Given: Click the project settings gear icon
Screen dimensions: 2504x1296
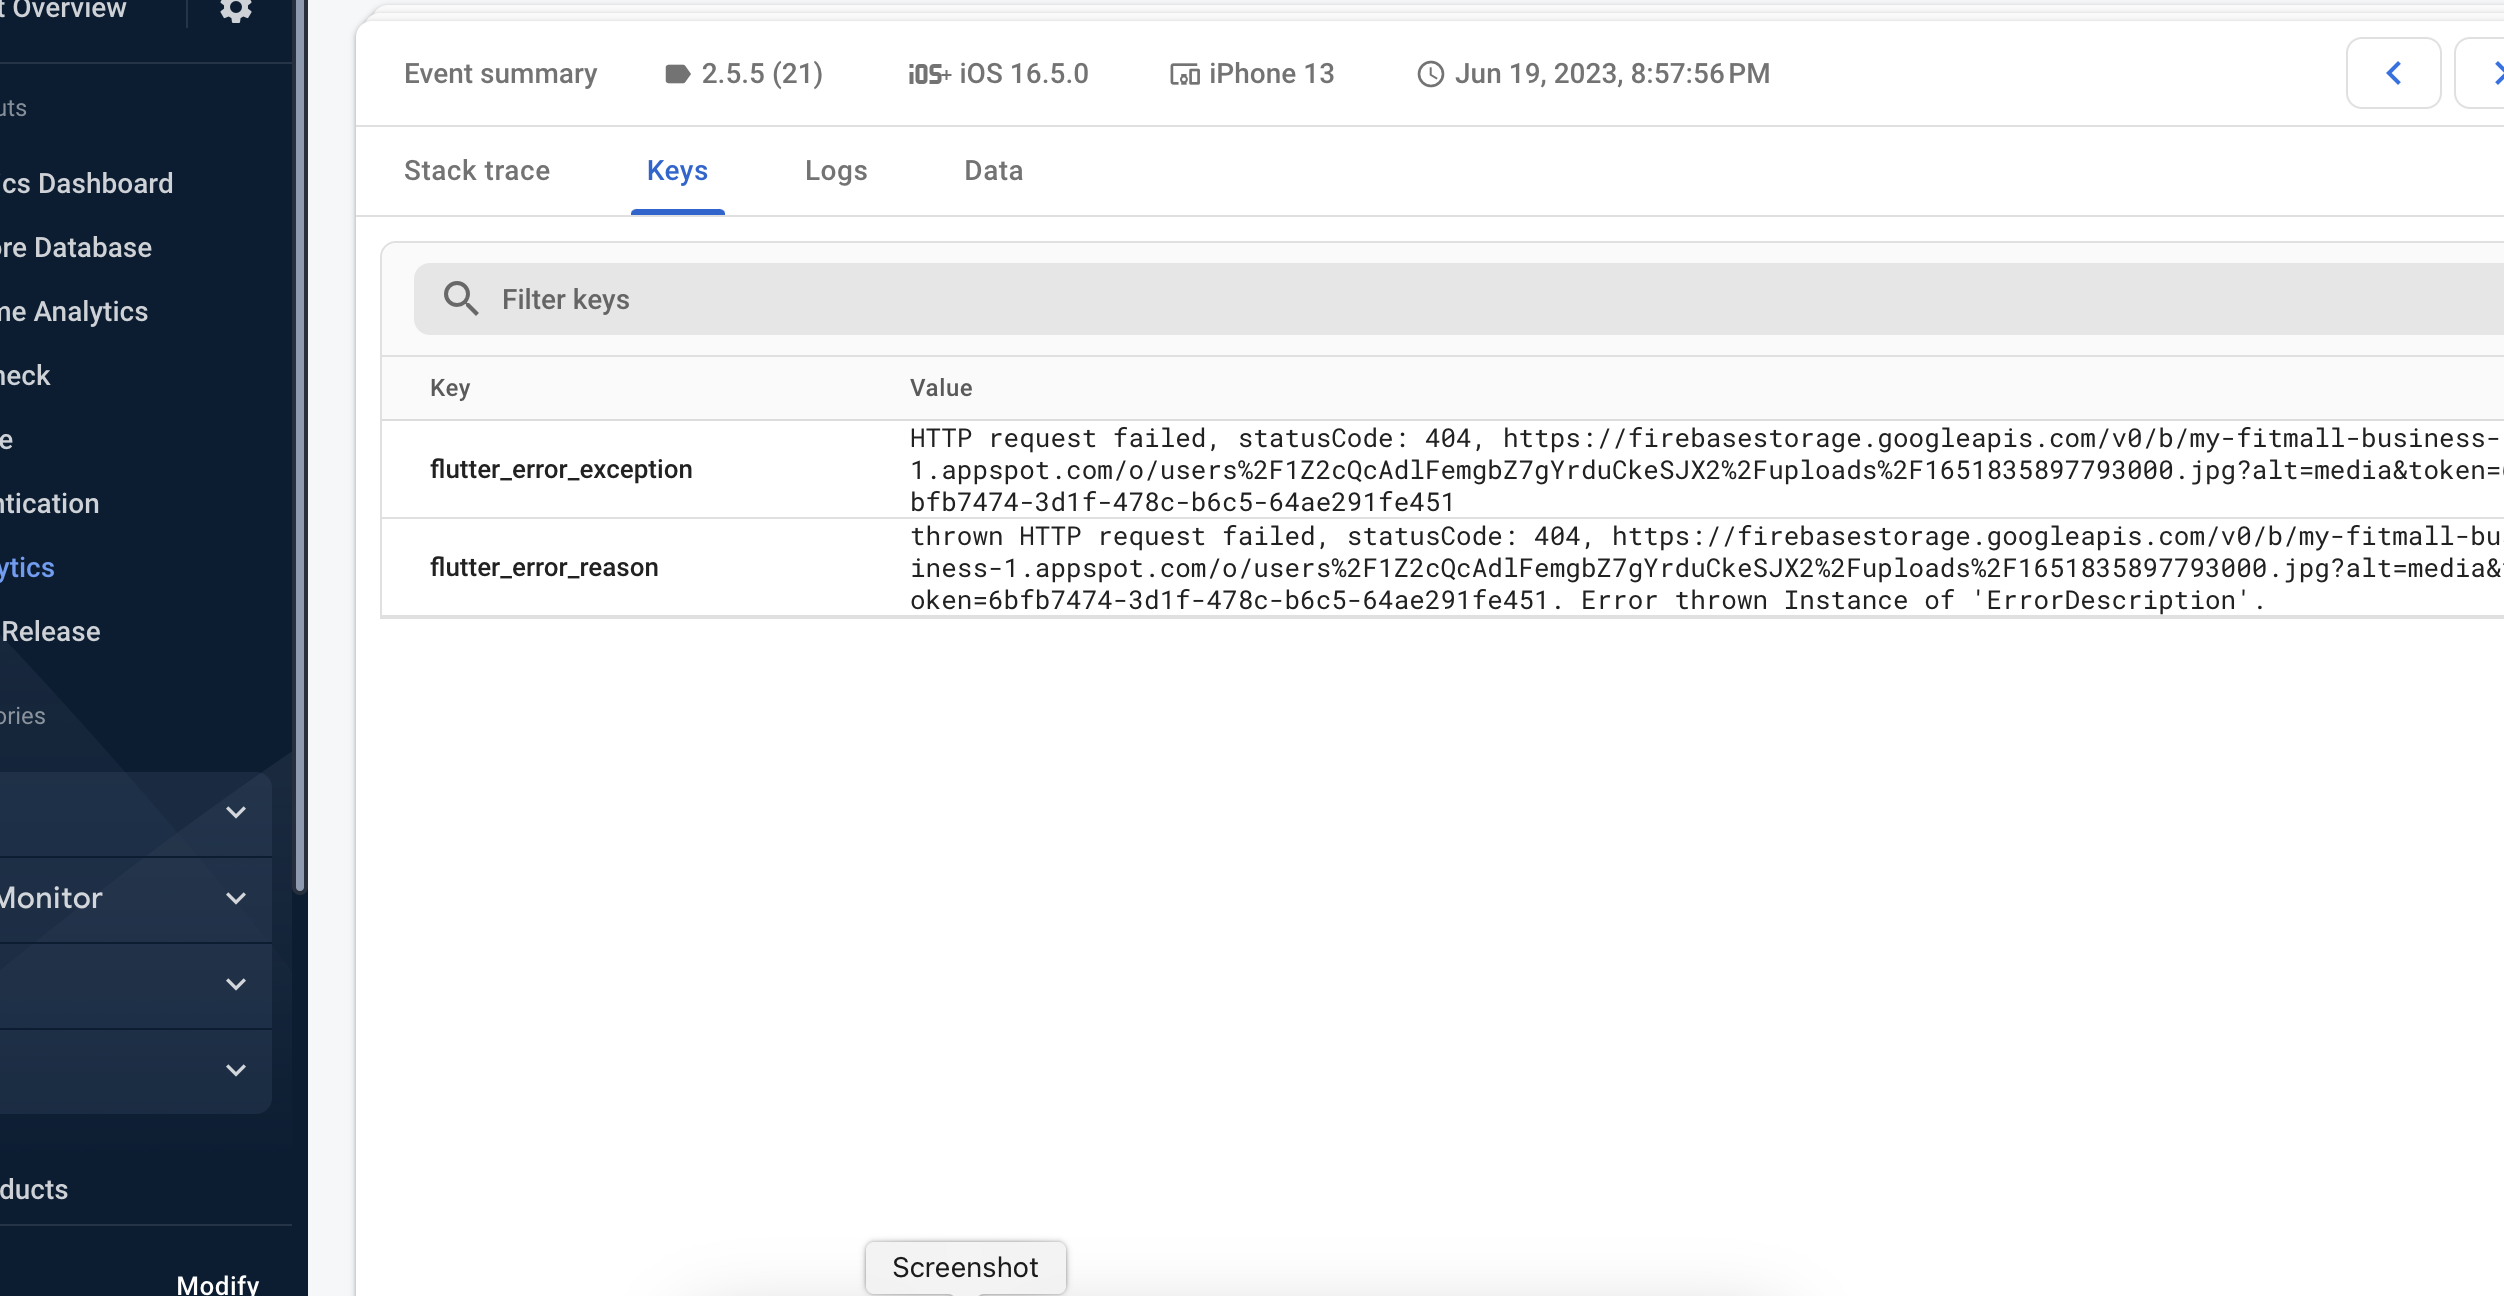Looking at the screenshot, I should 235,10.
